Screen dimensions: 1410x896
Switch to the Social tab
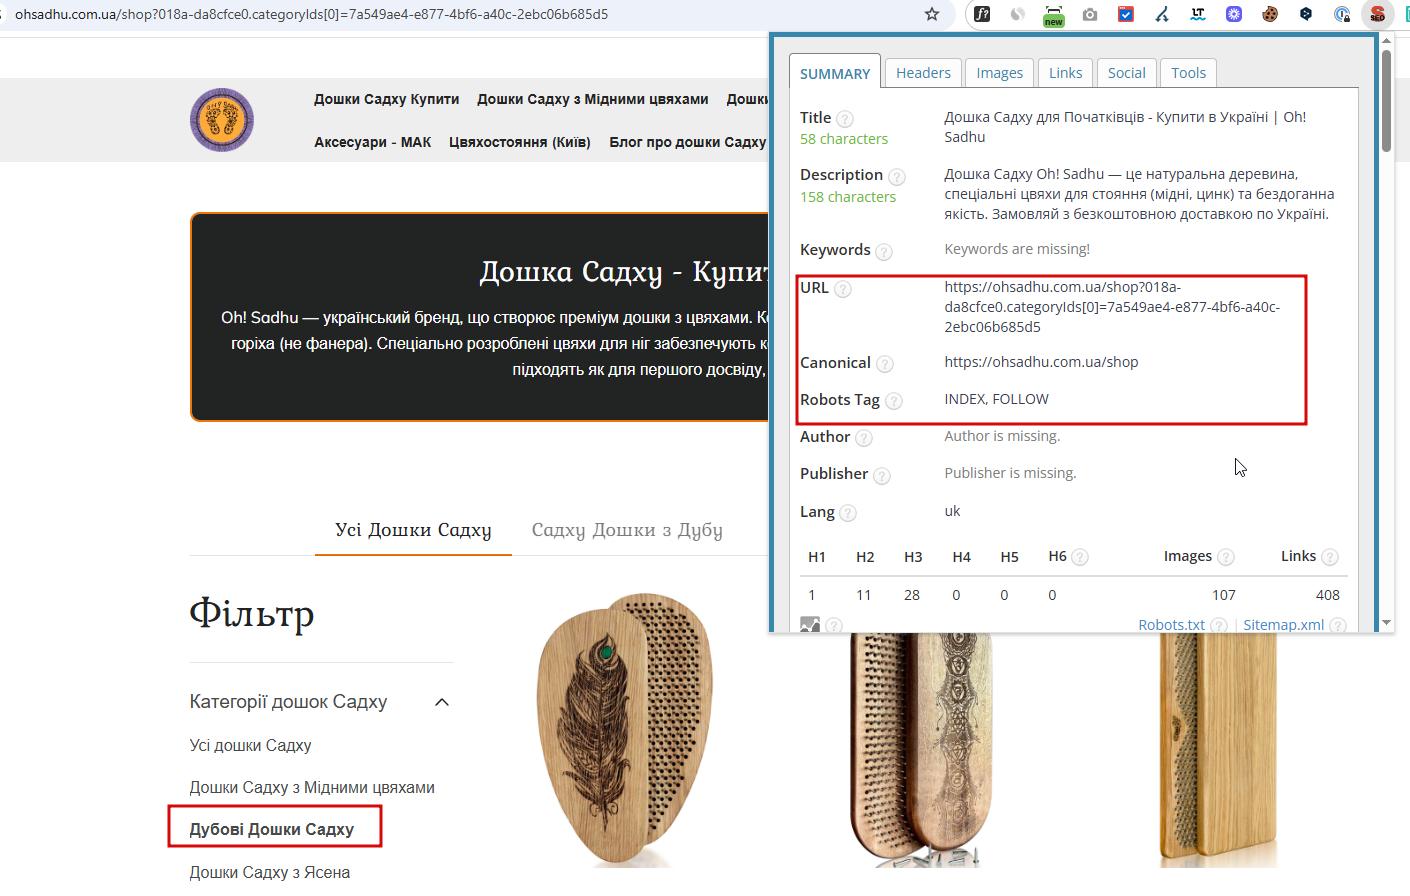[1126, 73]
